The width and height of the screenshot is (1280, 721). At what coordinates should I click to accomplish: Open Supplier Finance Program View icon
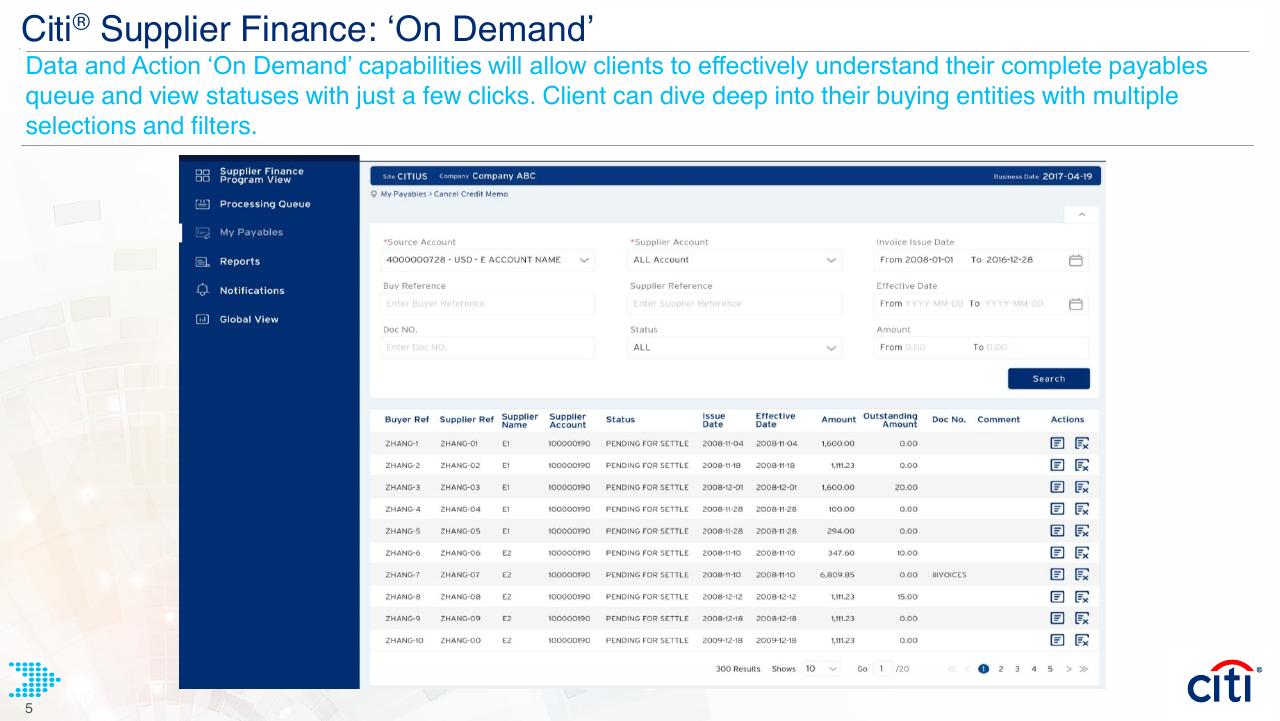(203, 176)
